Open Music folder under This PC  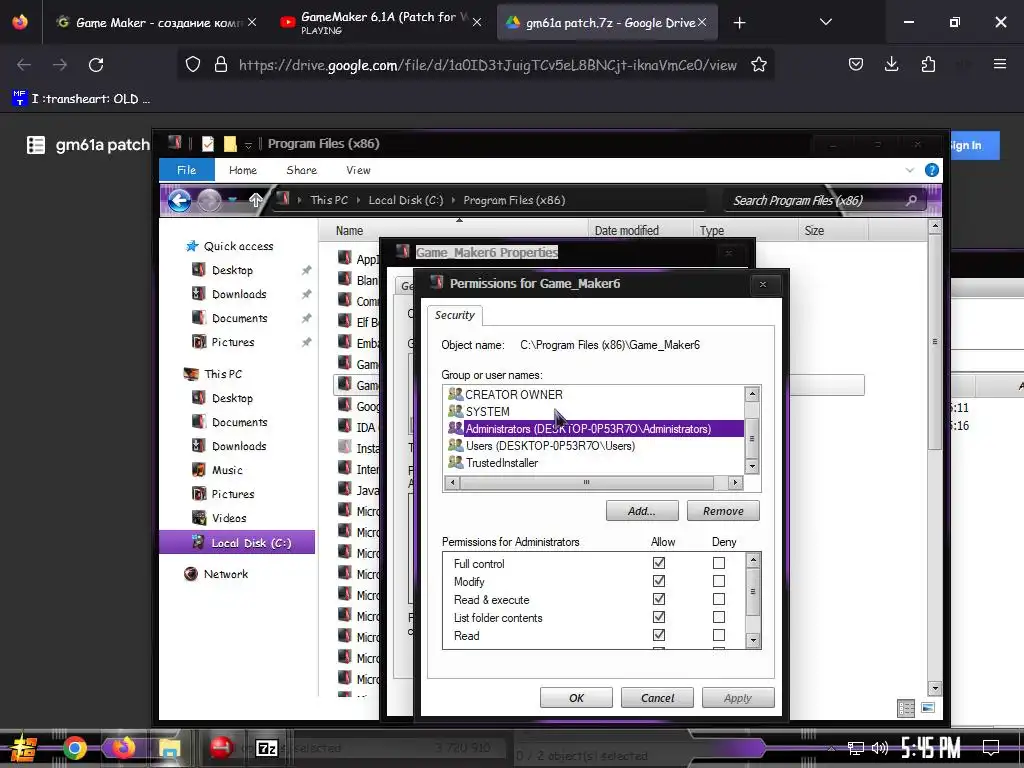tap(227, 470)
